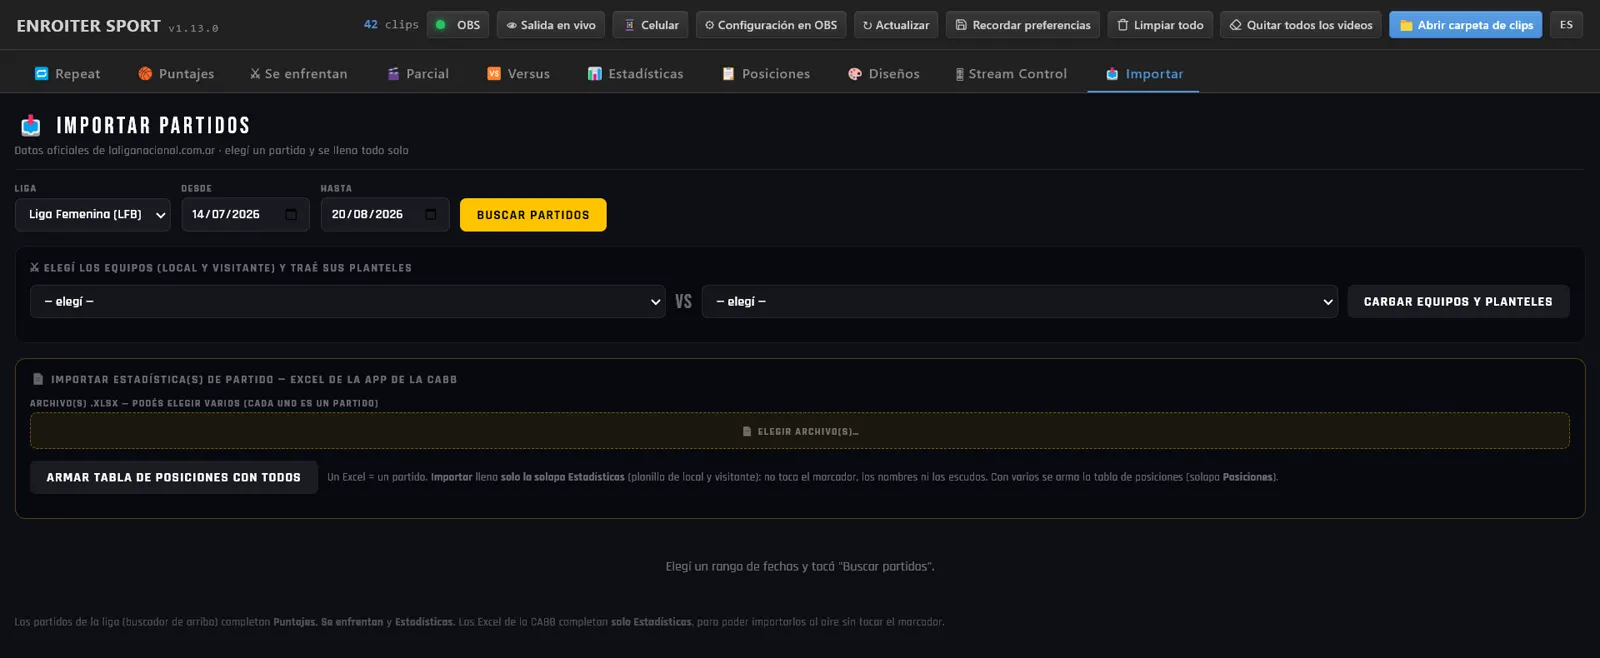Click the gear icon for Configuración en OBS
This screenshot has height=658, width=1600.
click(709, 25)
